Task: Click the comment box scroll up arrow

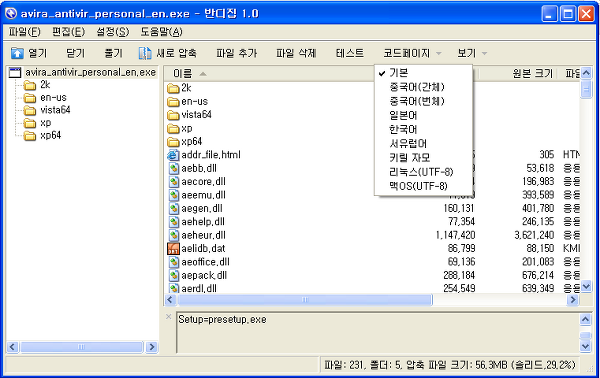Action: (586, 319)
